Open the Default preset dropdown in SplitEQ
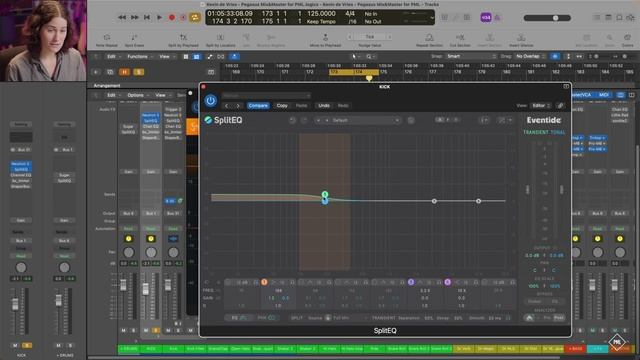Image resolution: width=640 pixels, height=360 pixels. (365, 120)
